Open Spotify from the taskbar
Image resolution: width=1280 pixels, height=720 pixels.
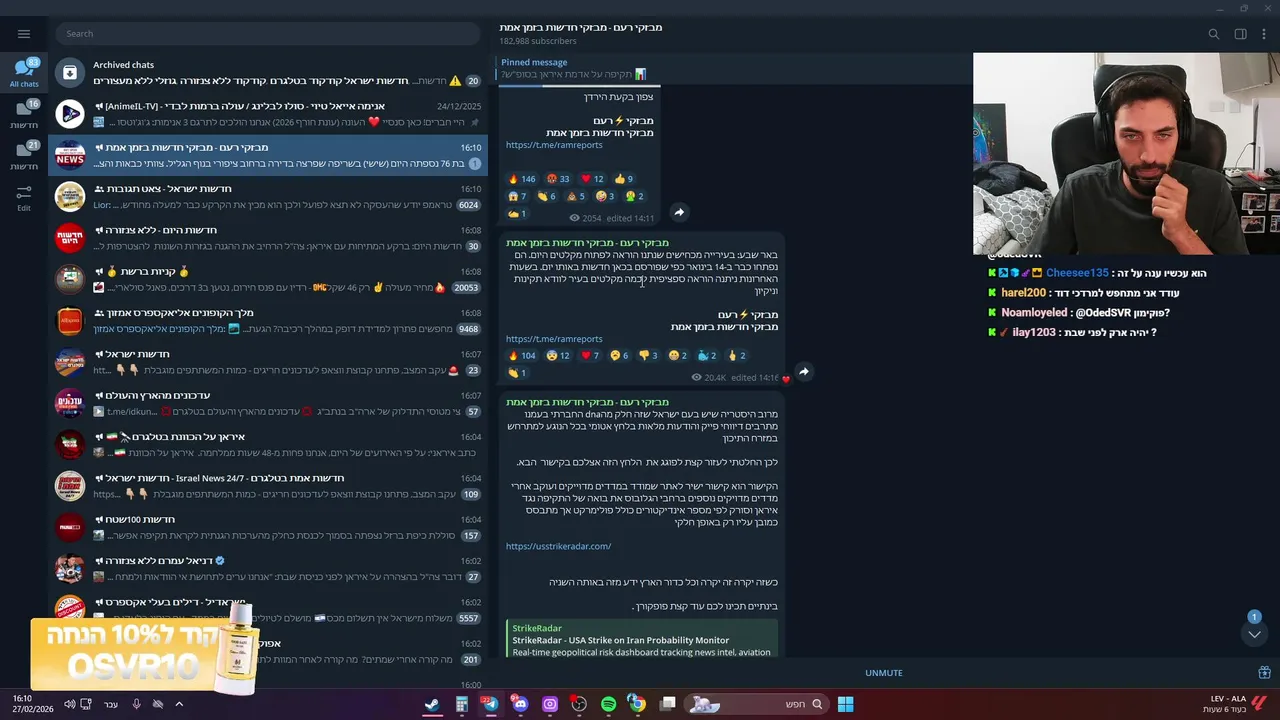(x=608, y=704)
